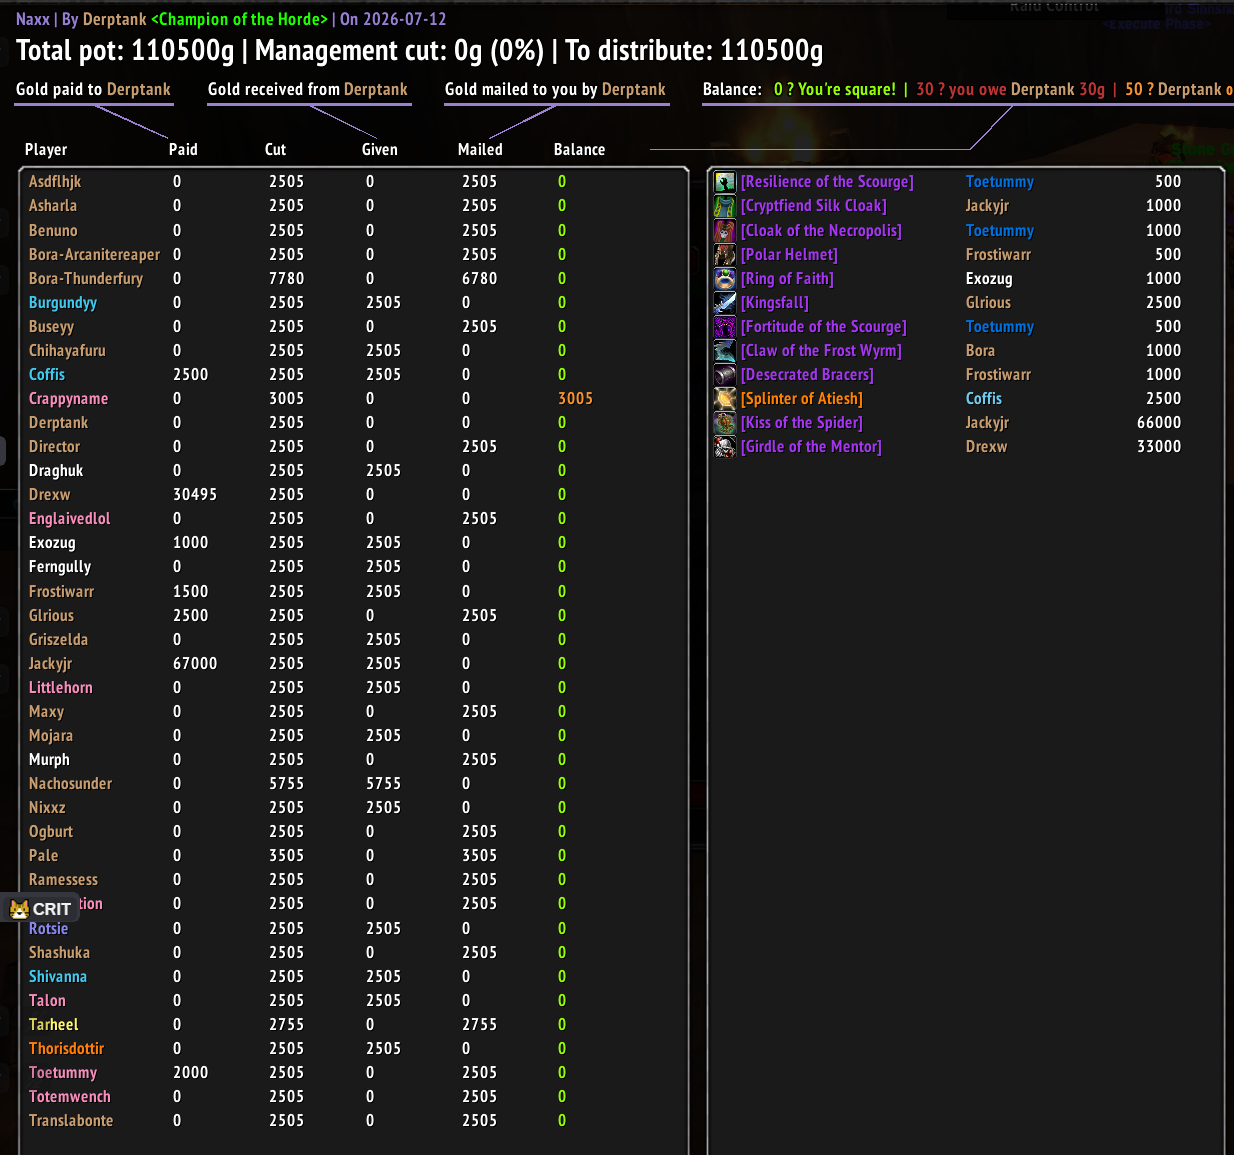Open the [Fortitude of the Scourge] link

tap(824, 326)
